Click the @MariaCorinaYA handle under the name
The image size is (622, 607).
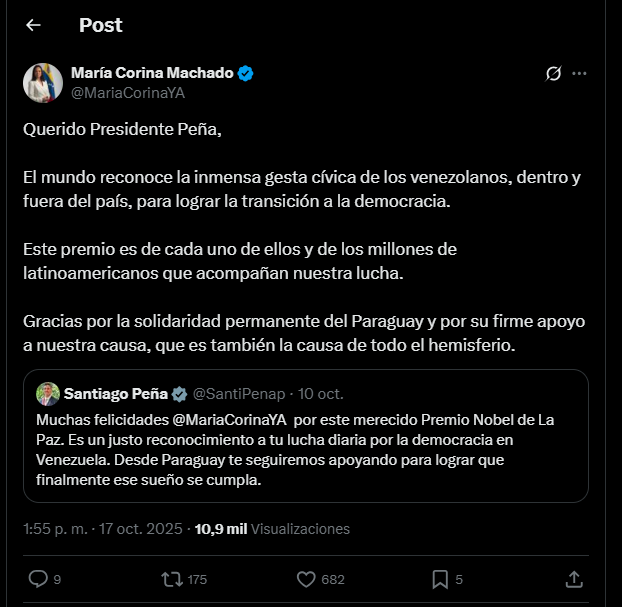pos(127,92)
